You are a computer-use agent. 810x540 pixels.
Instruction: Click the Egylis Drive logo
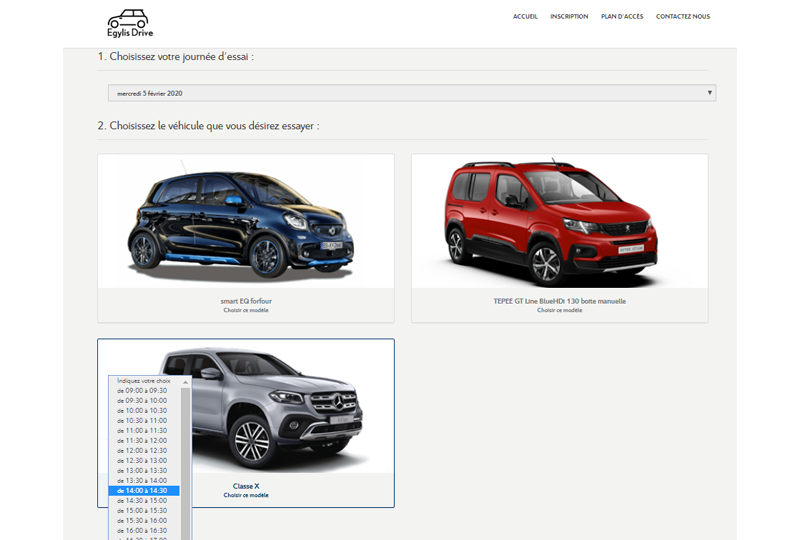tap(130, 23)
